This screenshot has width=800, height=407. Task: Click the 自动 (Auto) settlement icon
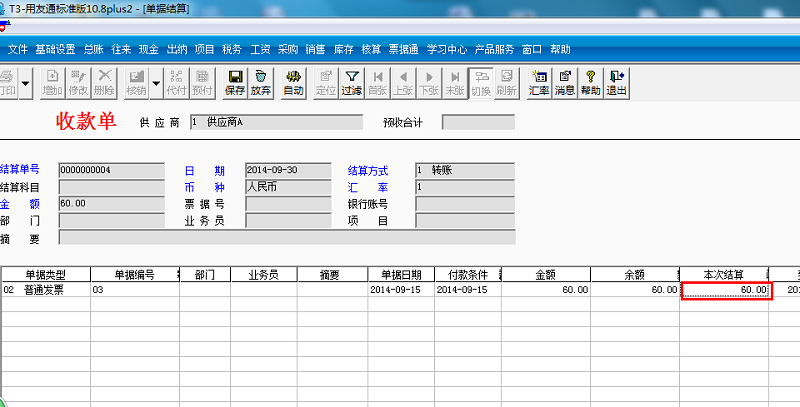click(x=293, y=83)
